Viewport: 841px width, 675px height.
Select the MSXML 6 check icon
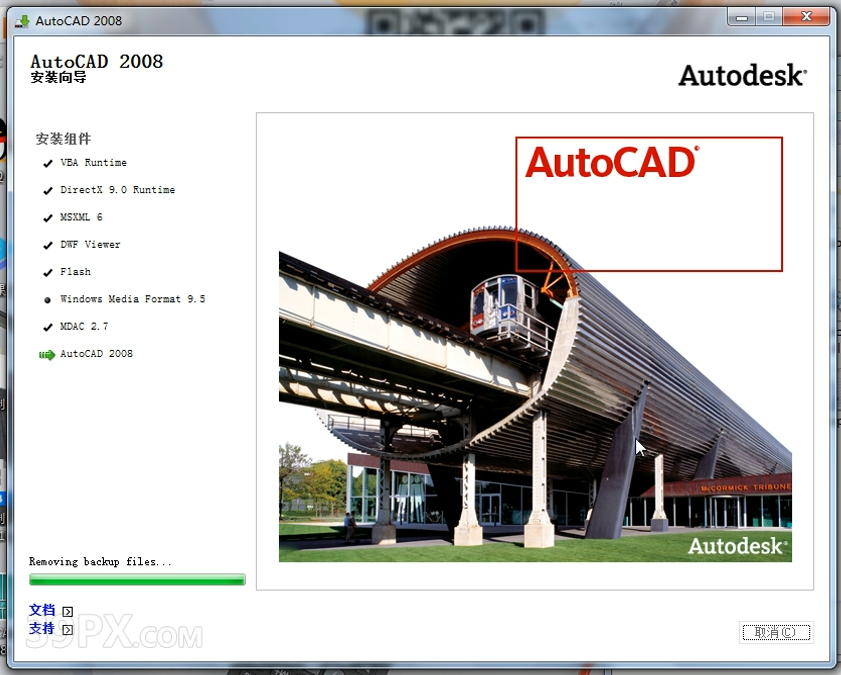pyautogui.click(x=47, y=217)
